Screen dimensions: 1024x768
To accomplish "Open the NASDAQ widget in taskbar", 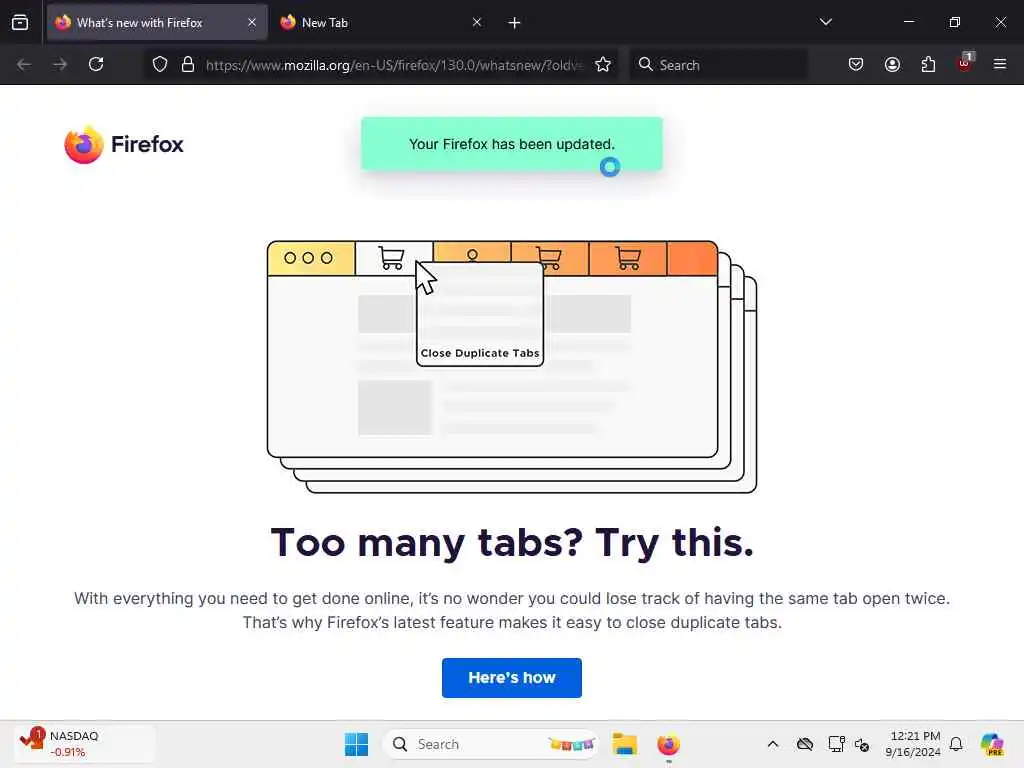I will pyautogui.click(x=84, y=744).
